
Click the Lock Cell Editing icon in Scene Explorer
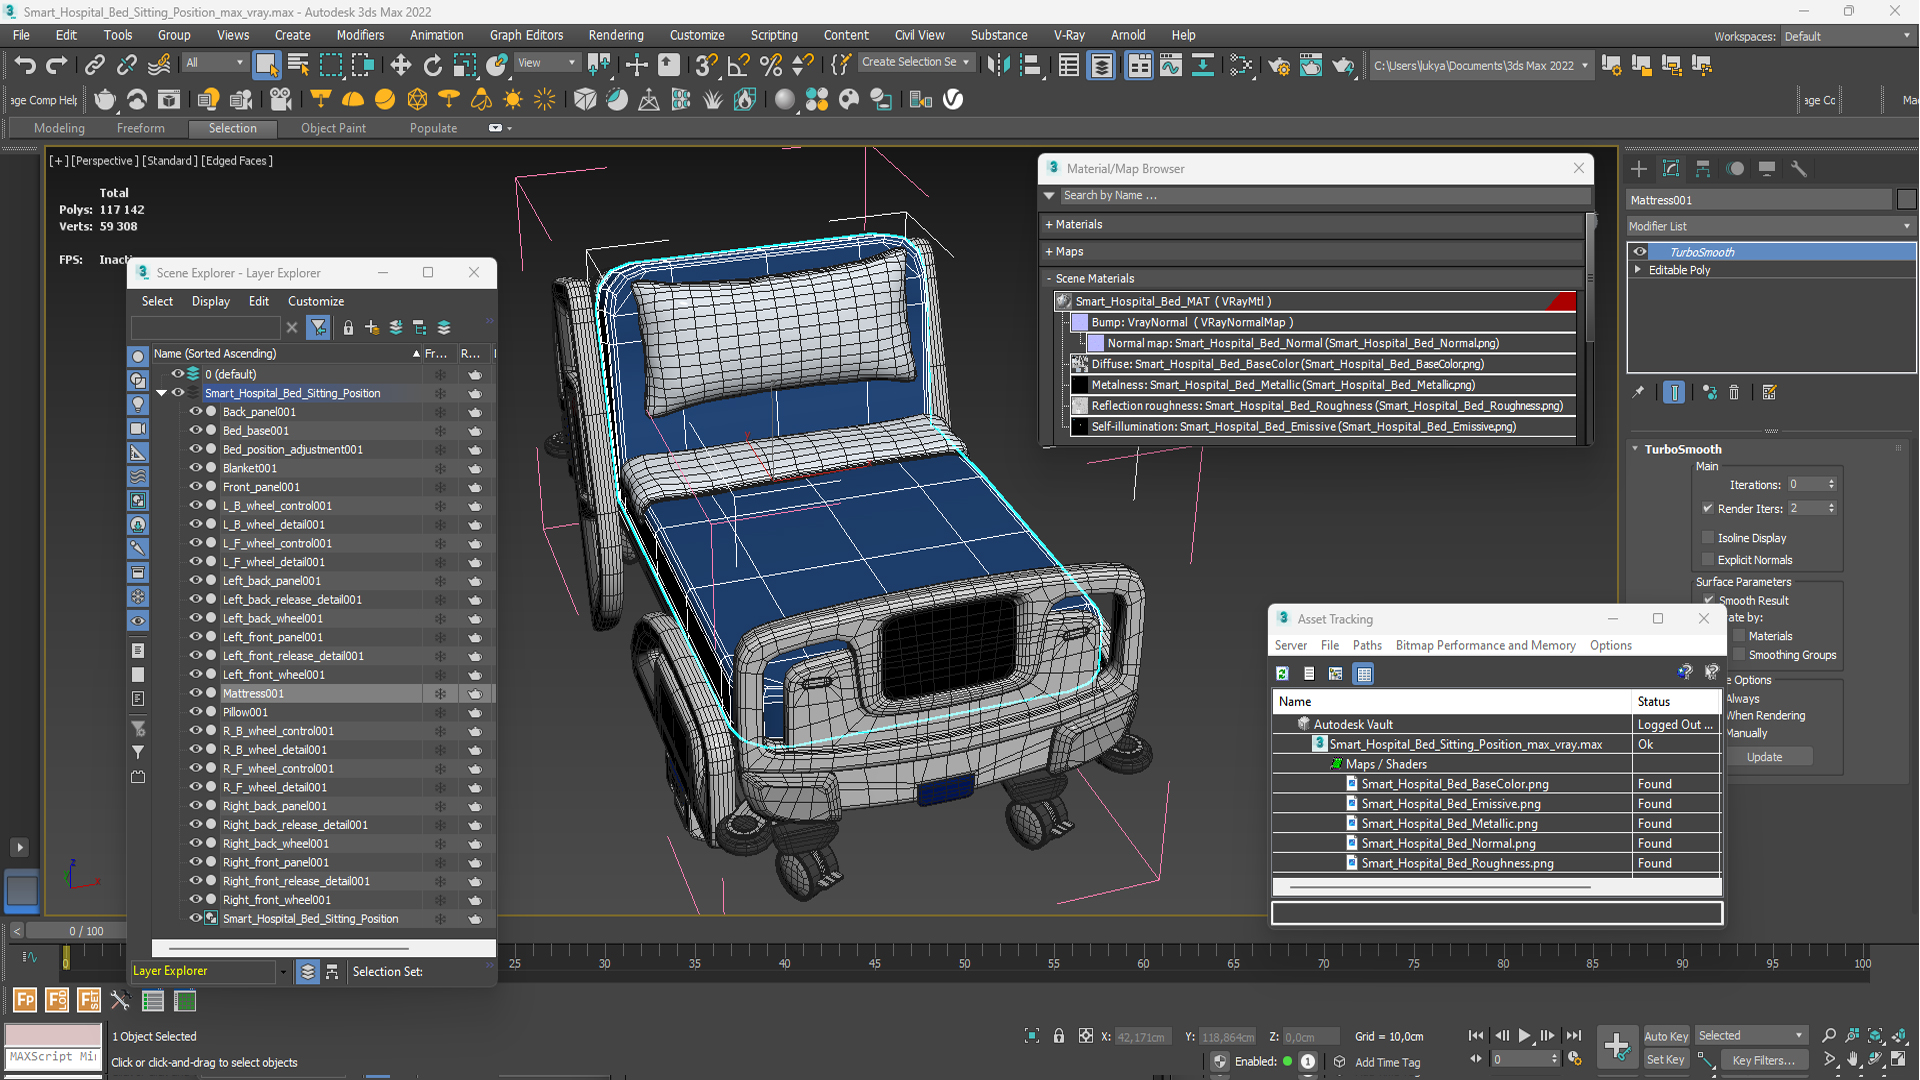coord(348,327)
